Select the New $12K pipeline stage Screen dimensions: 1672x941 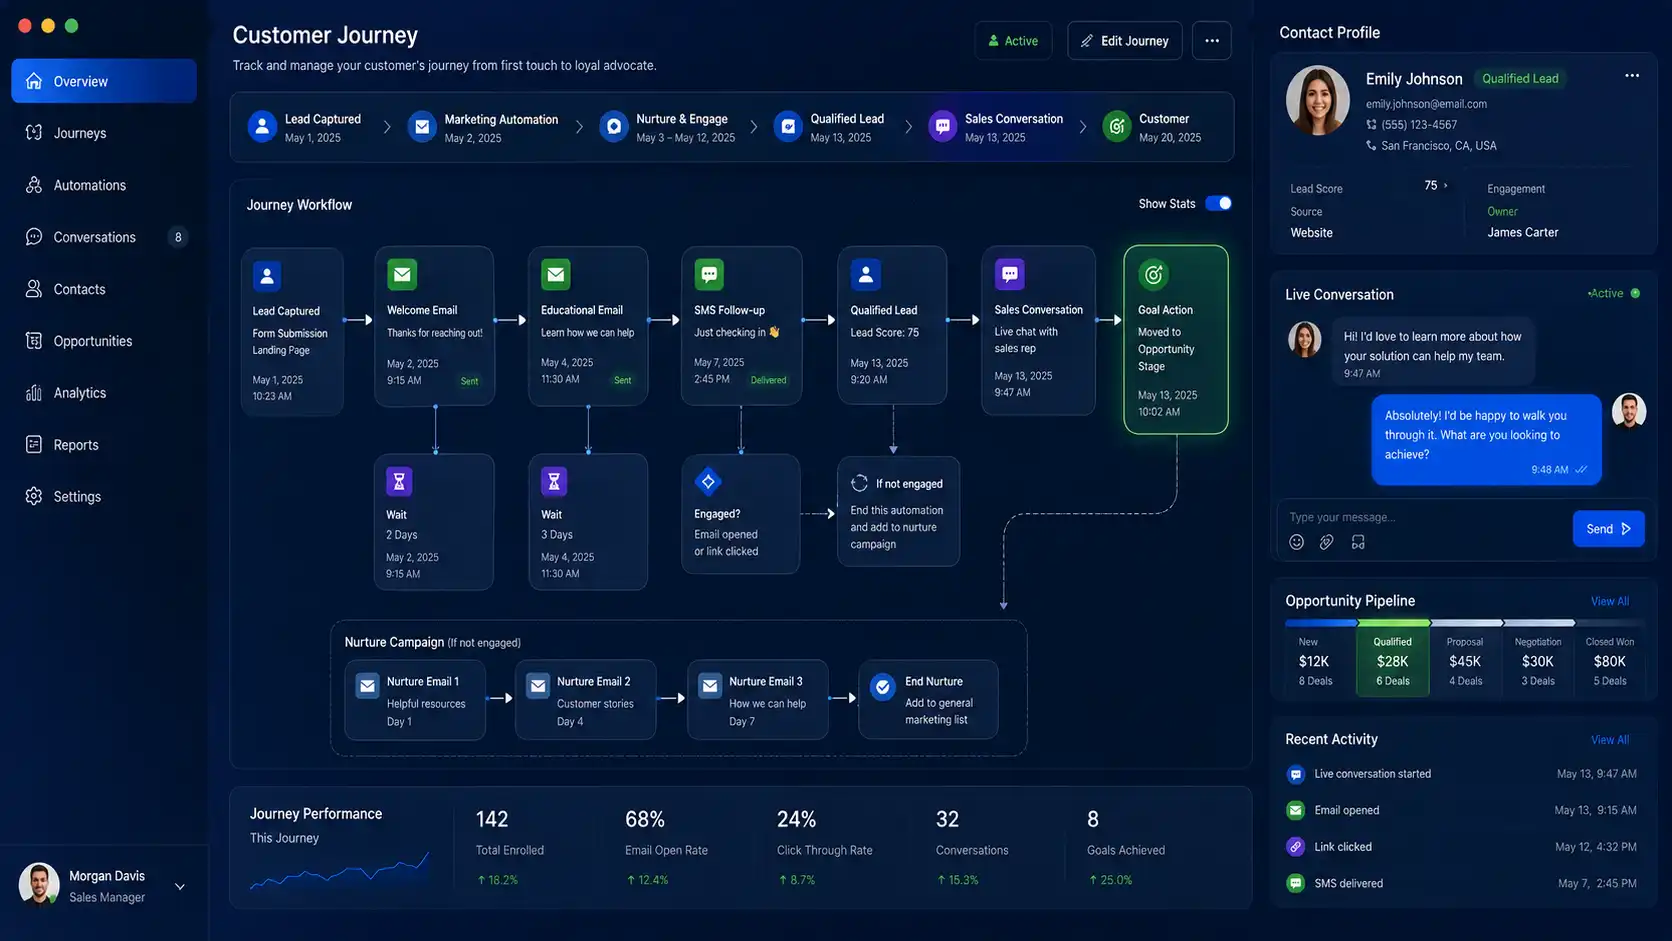coord(1320,661)
